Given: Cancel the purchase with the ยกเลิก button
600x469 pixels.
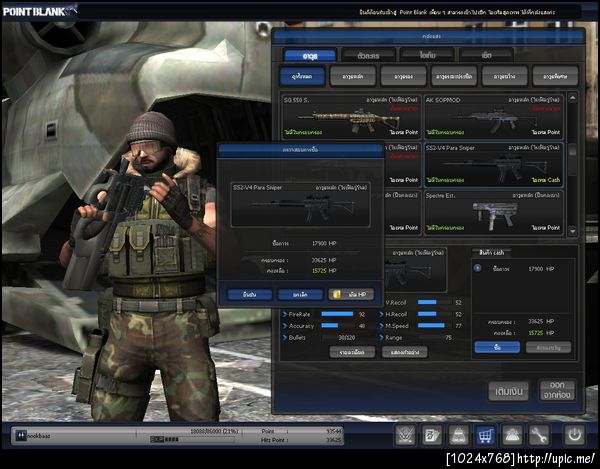Looking at the screenshot, I should pyautogui.click(x=300, y=295).
